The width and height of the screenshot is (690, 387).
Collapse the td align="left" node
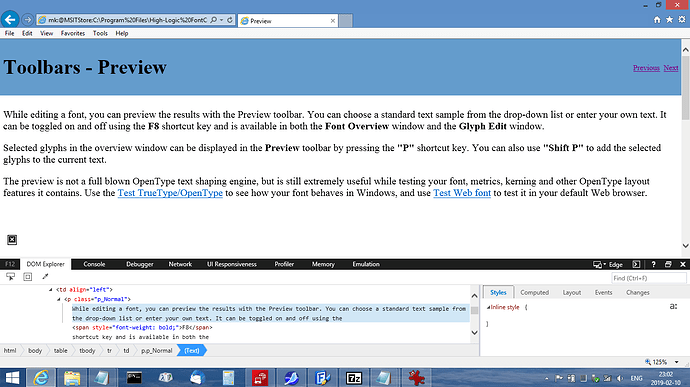[x=51, y=290]
